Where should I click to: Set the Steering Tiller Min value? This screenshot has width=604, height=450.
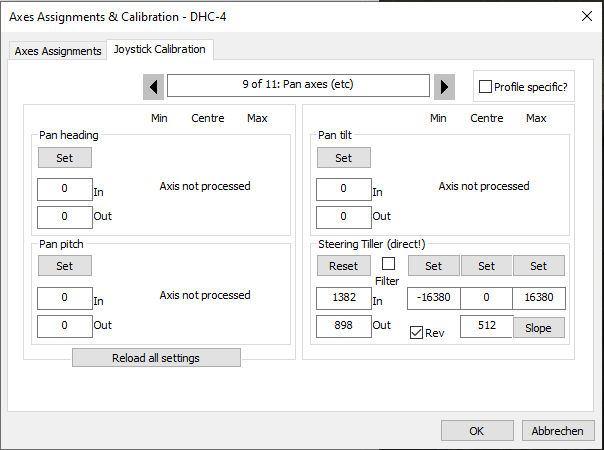(x=433, y=266)
